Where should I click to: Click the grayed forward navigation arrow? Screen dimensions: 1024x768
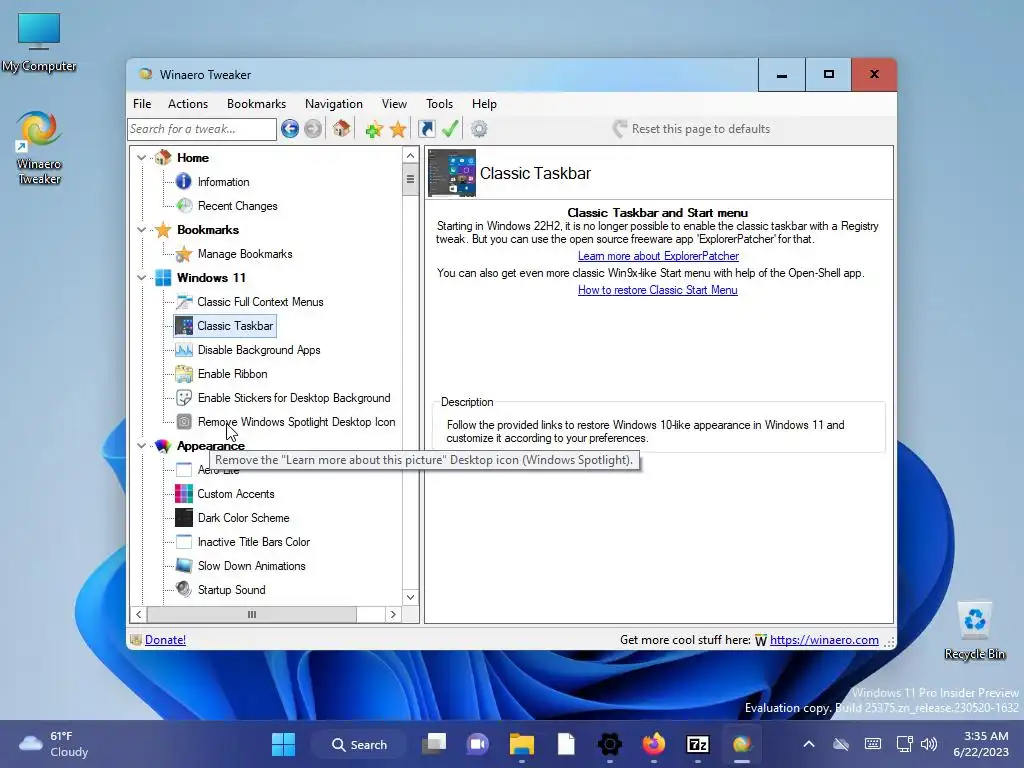313,129
